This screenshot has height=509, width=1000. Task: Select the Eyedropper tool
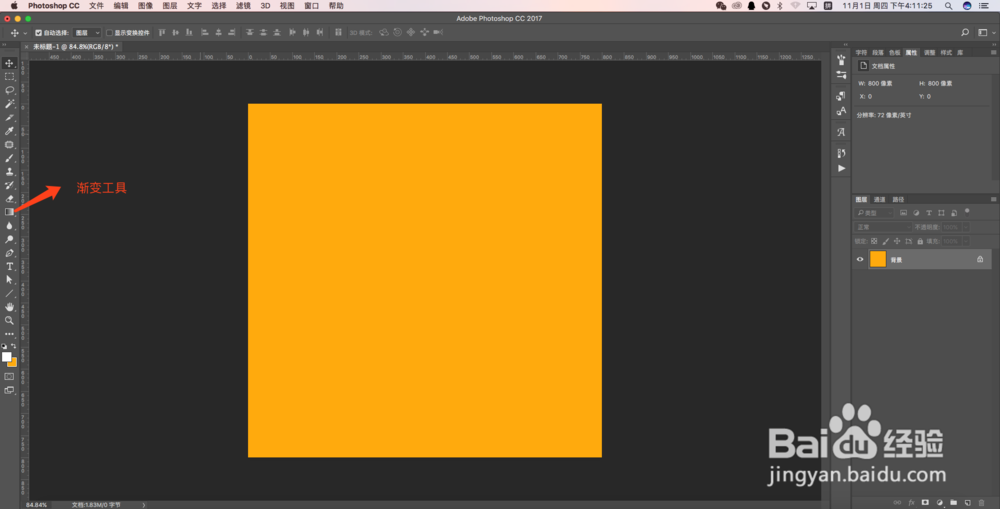click(10, 131)
